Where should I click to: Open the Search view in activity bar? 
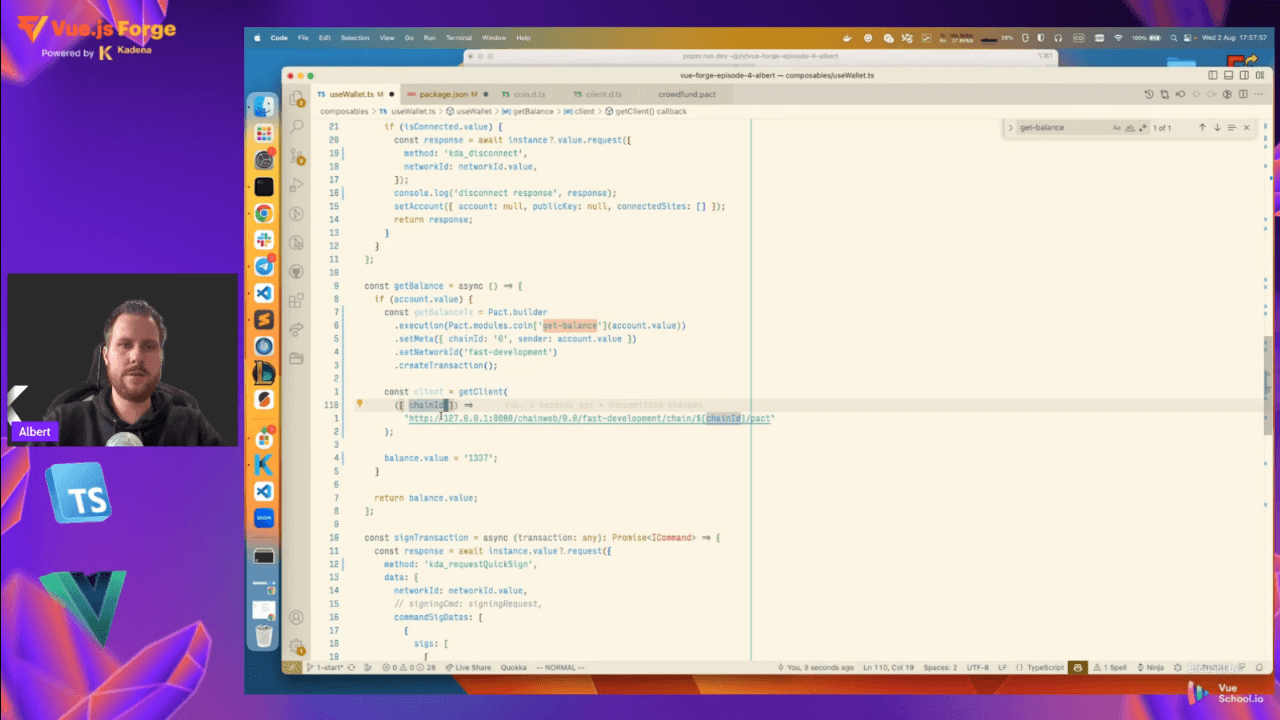pyautogui.click(x=296, y=127)
